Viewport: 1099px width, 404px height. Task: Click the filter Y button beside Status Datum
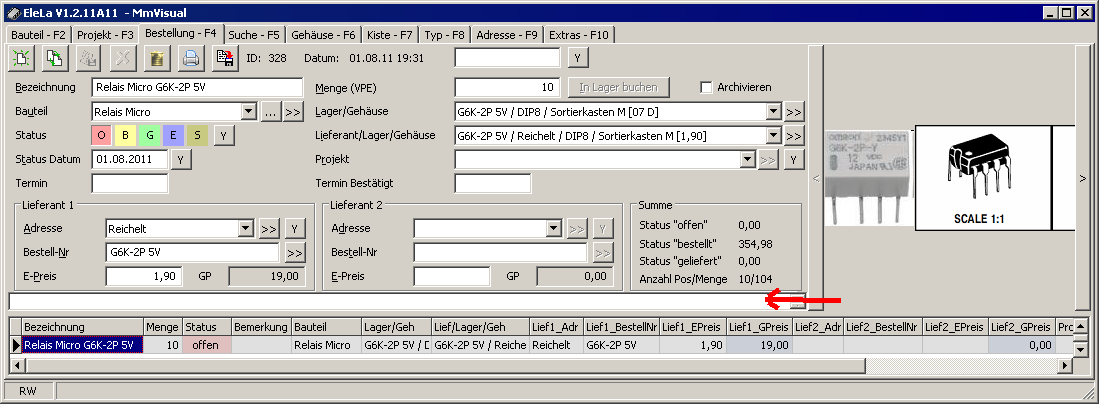click(181, 159)
